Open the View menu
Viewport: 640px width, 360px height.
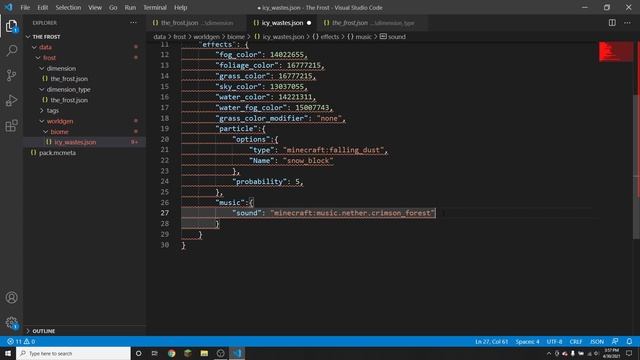pyautogui.click(x=95, y=7)
